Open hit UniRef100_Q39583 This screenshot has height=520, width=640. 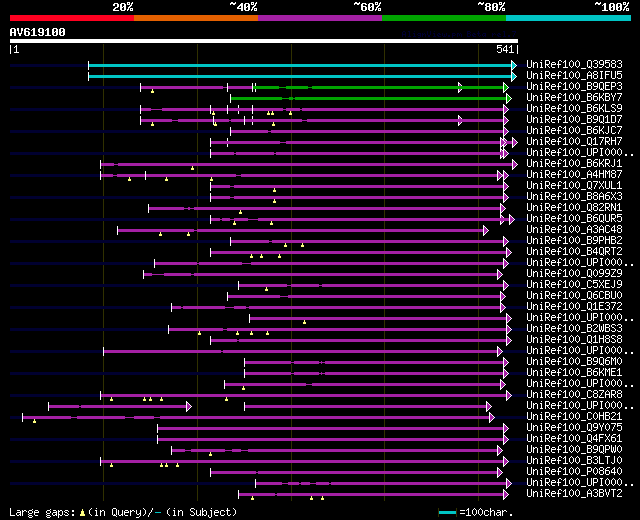click(574, 64)
